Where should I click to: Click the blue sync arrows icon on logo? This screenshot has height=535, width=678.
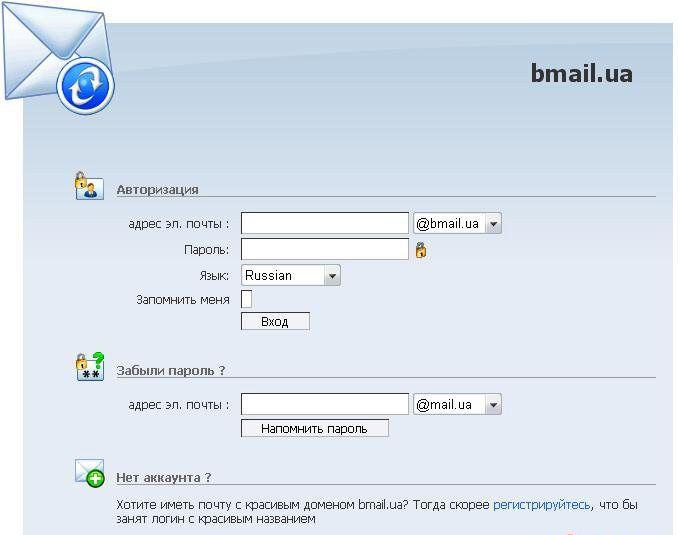(85, 86)
